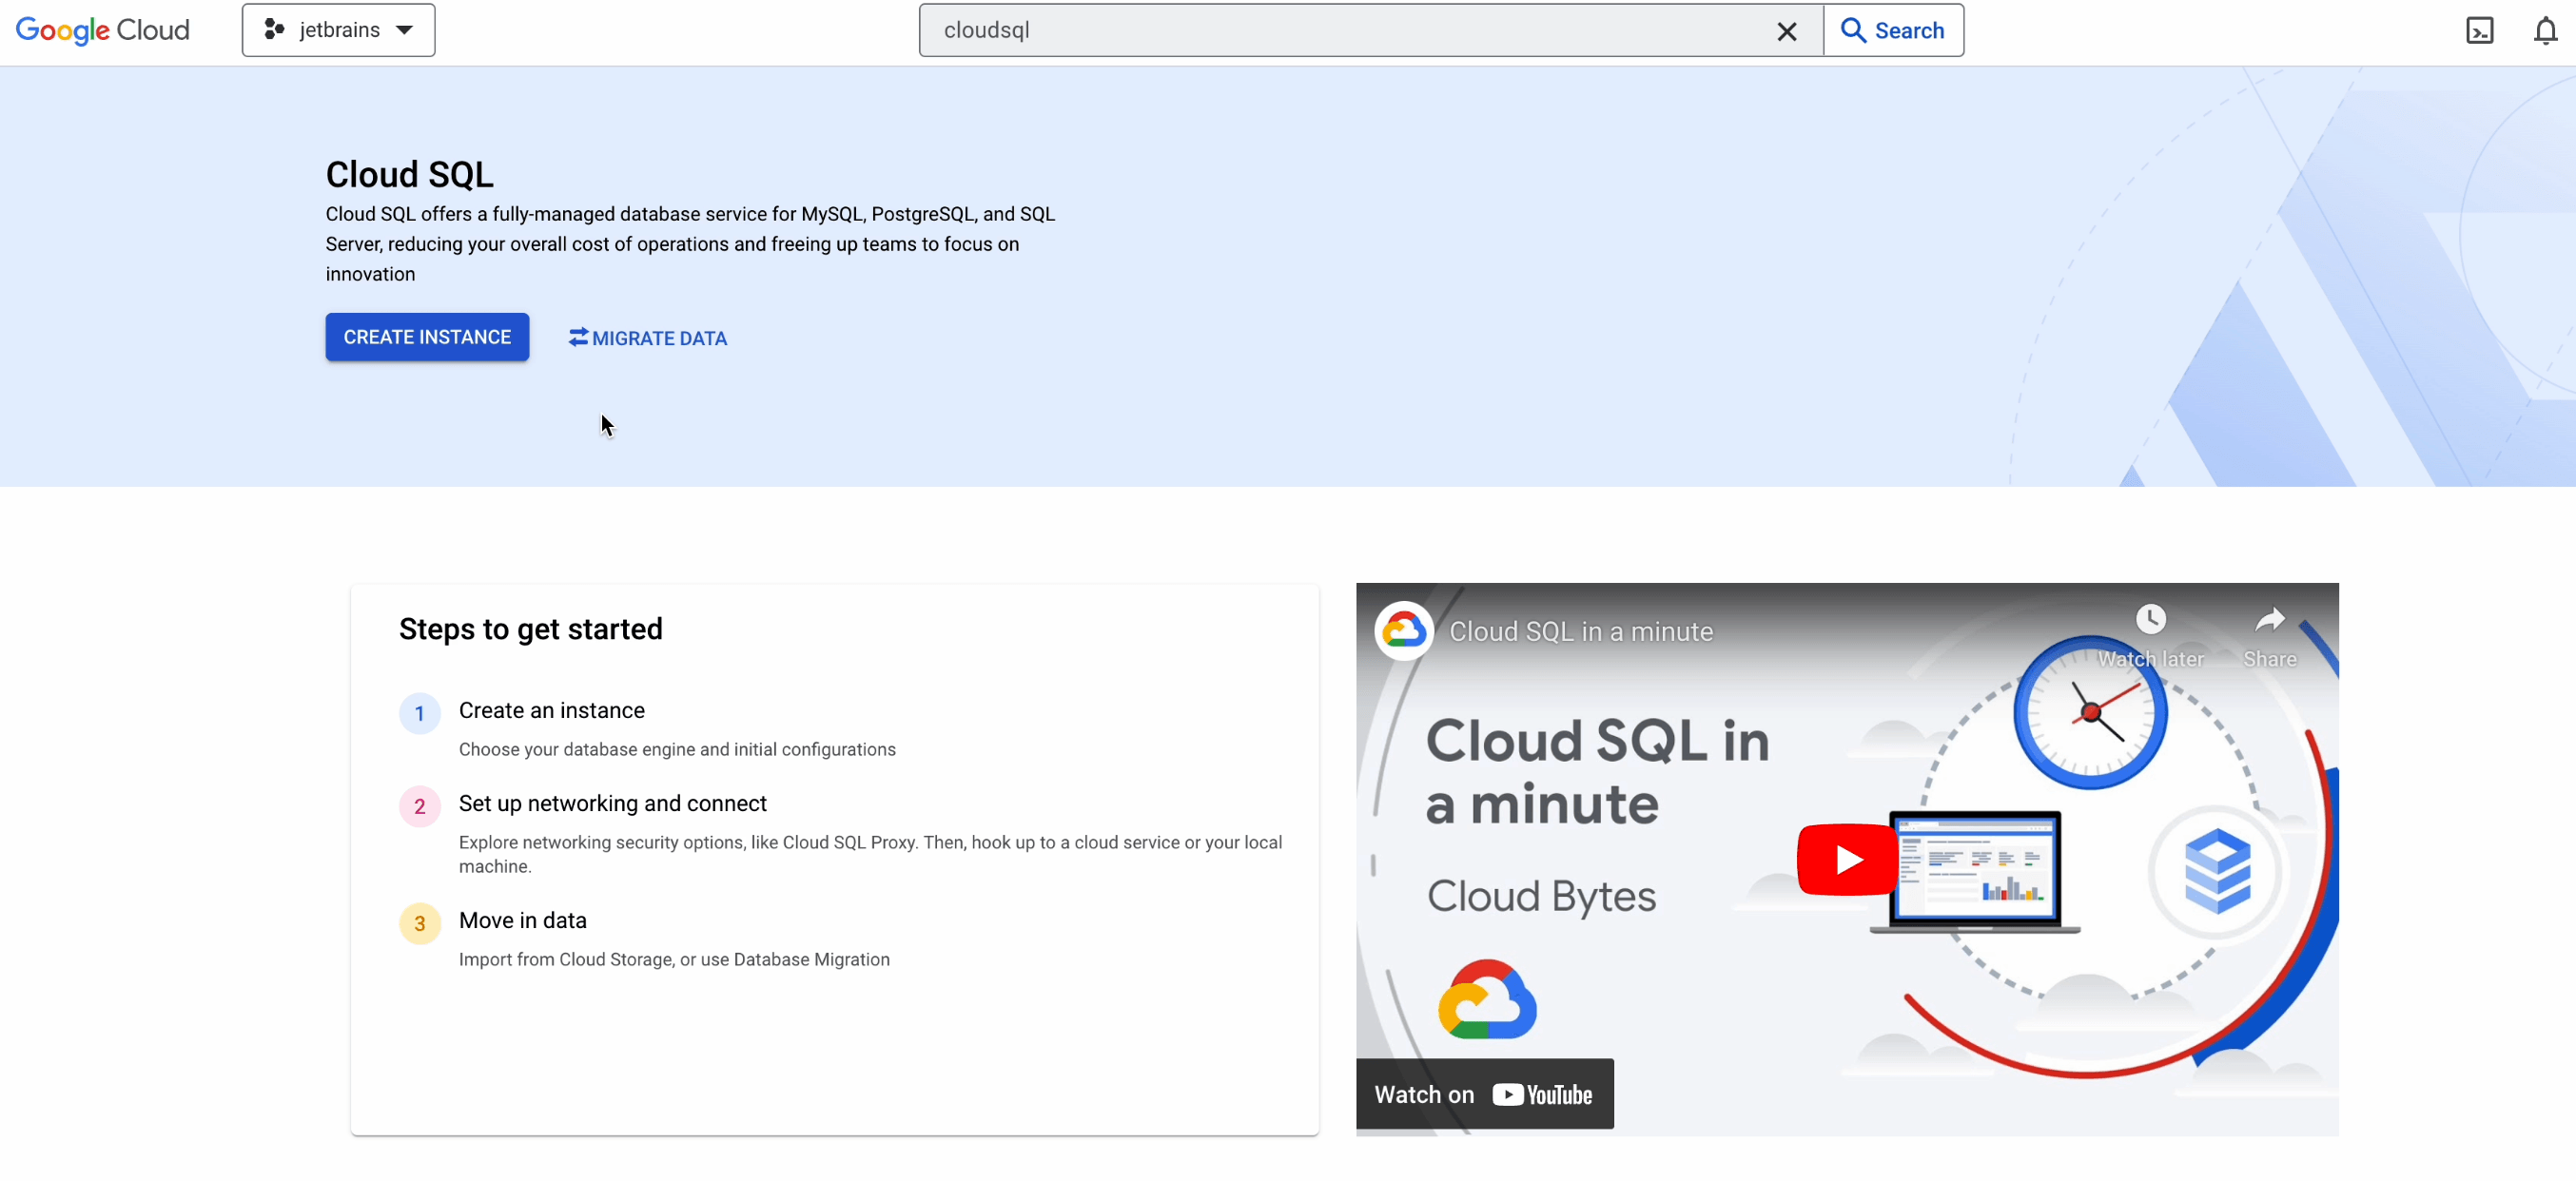
Task: Open the notifications bell
Action: click(x=2544, y=31)
